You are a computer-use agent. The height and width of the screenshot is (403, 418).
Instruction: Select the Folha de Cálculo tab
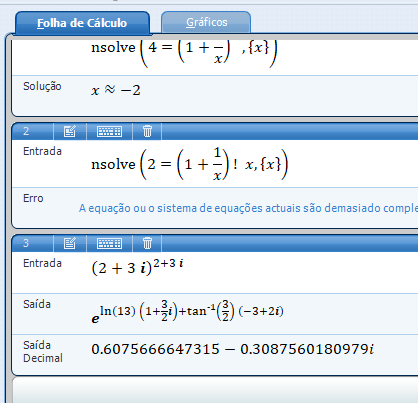point(82,23)
